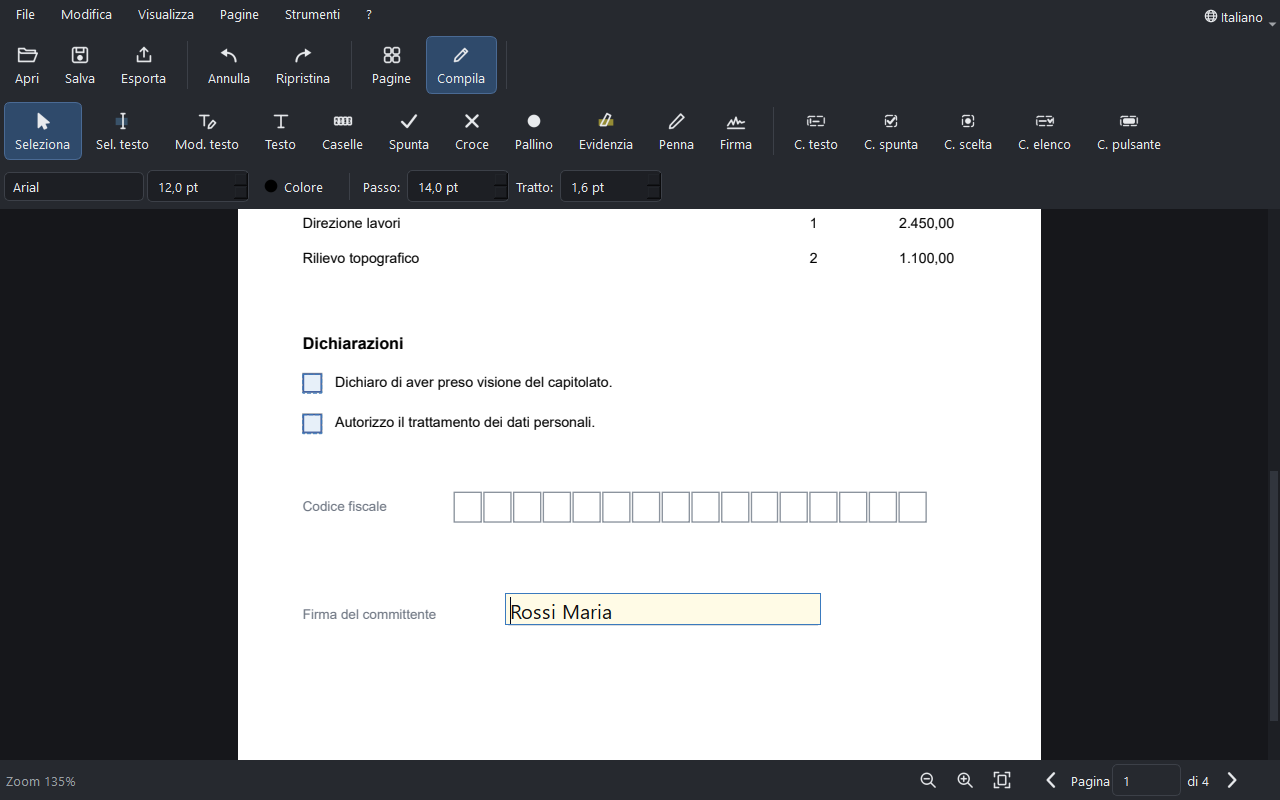This screenshot has width=1280, height=800.
Task: Select the Penna drawing tool
Action: (676, 131)
